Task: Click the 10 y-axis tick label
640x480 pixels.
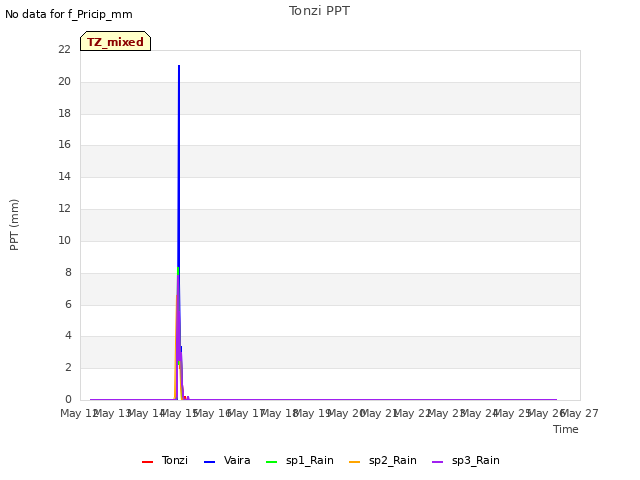Action: pyautogui.click(x=64, y=240)
